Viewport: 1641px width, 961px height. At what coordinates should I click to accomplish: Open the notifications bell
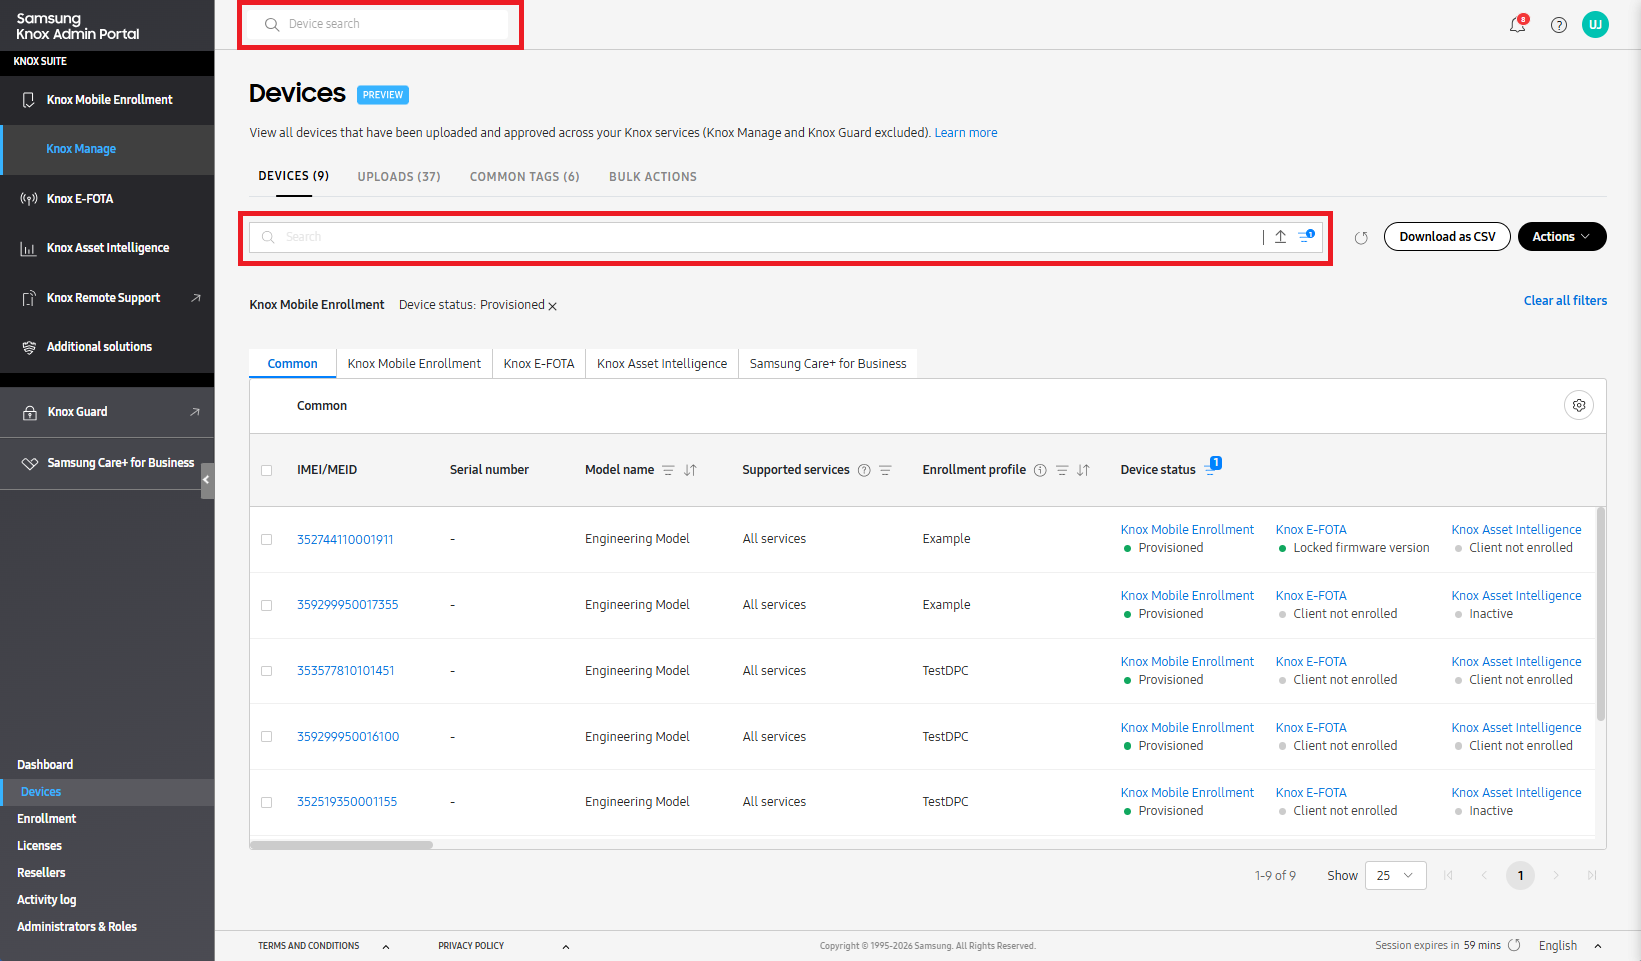[1517, 25]
